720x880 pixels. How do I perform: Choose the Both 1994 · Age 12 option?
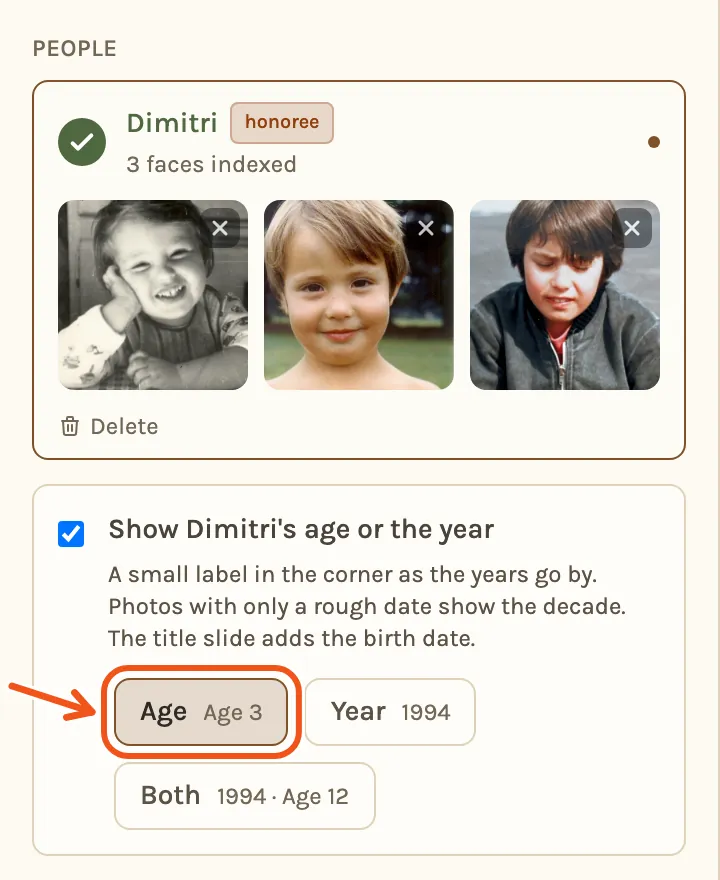click(245, 796)
